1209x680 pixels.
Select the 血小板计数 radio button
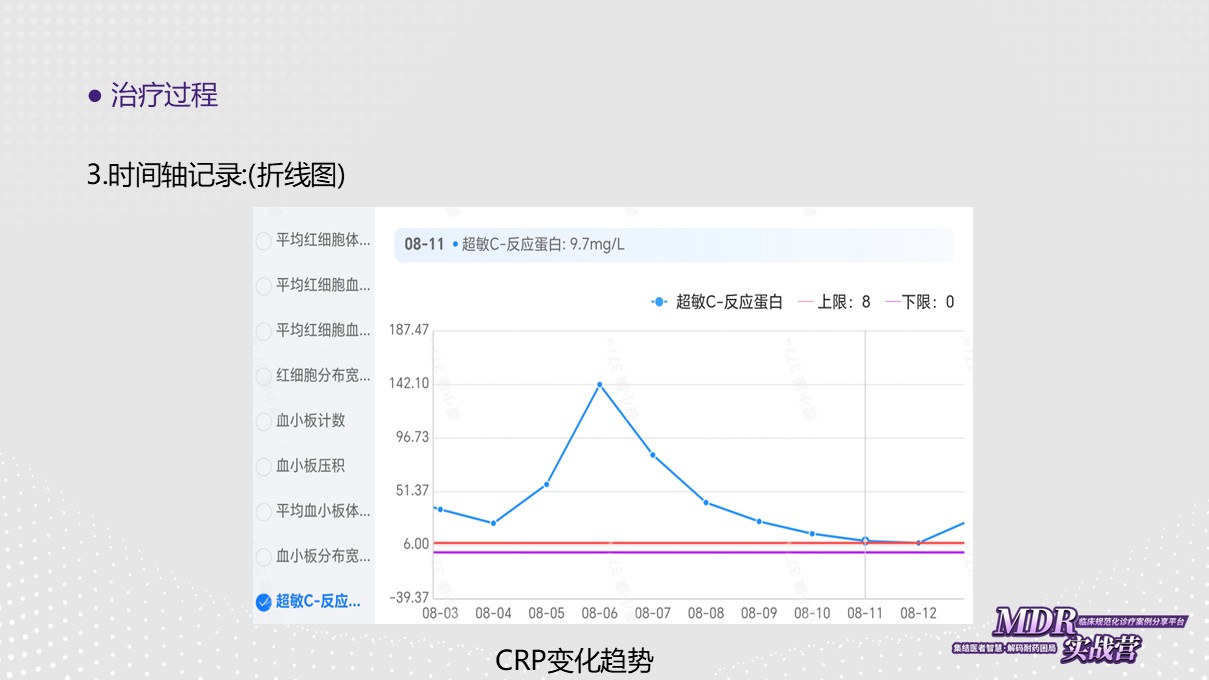pos(264,421)
